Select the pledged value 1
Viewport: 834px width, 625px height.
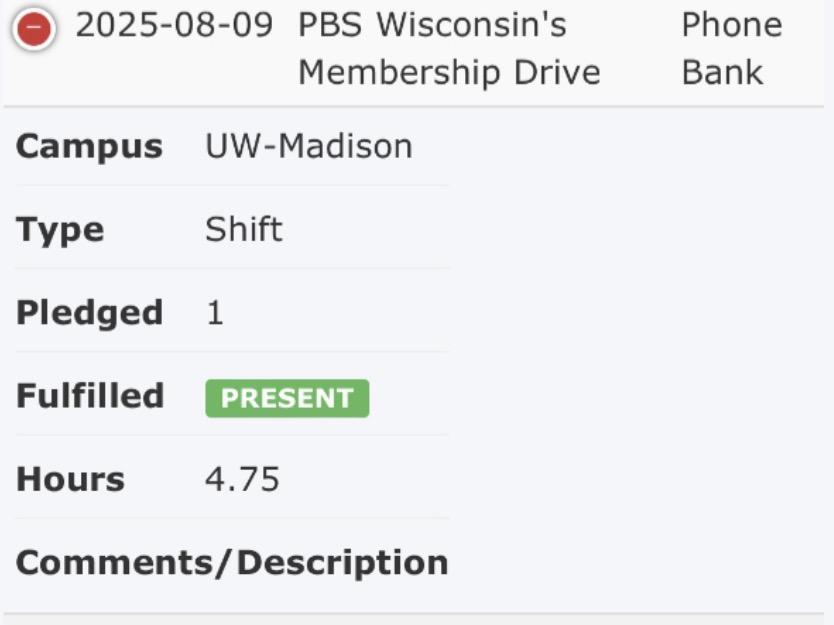pos(215,314)
